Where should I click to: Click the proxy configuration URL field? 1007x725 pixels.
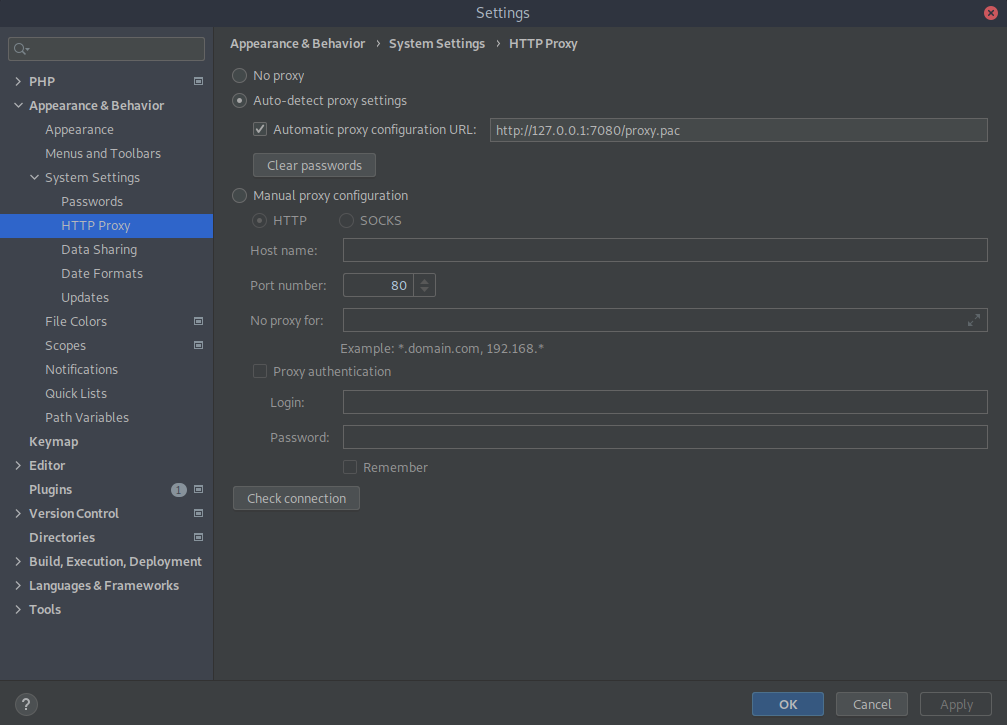[x=739, y=130]
